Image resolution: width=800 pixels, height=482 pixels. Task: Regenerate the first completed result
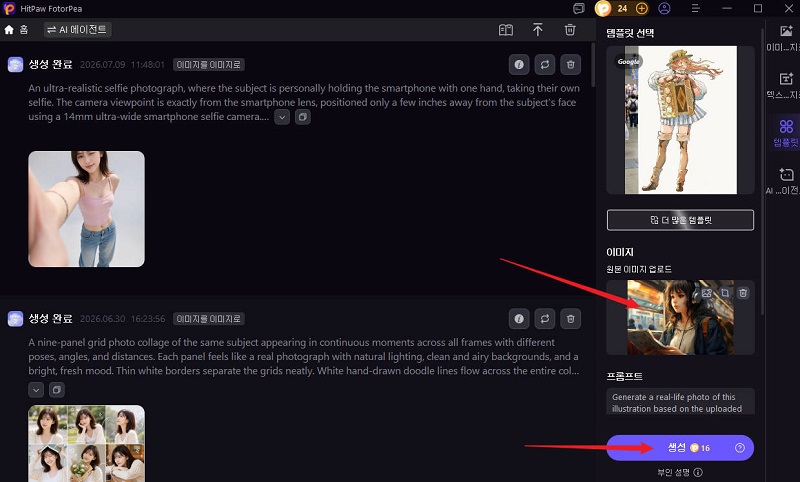point(545,65)
